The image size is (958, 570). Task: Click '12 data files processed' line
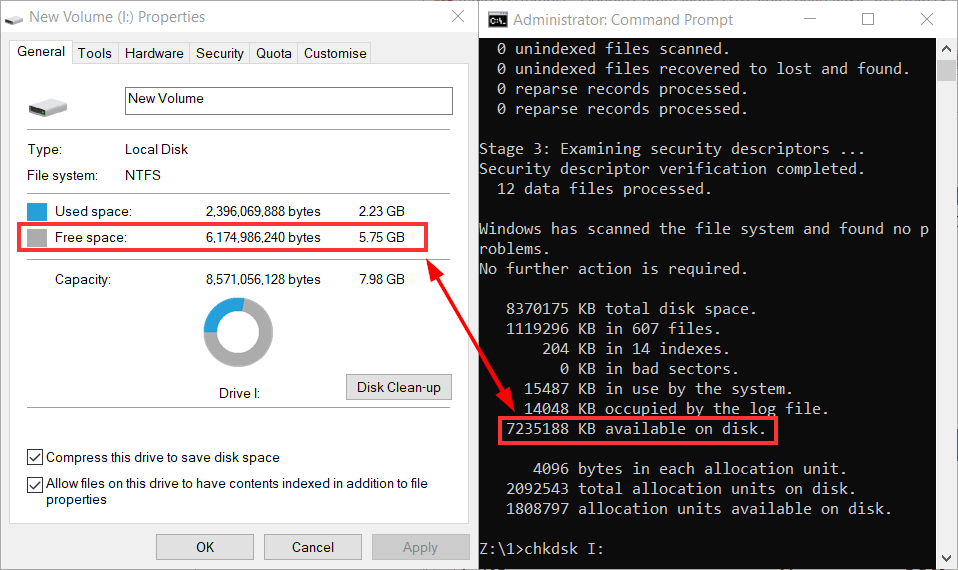[x=604, y=189]
